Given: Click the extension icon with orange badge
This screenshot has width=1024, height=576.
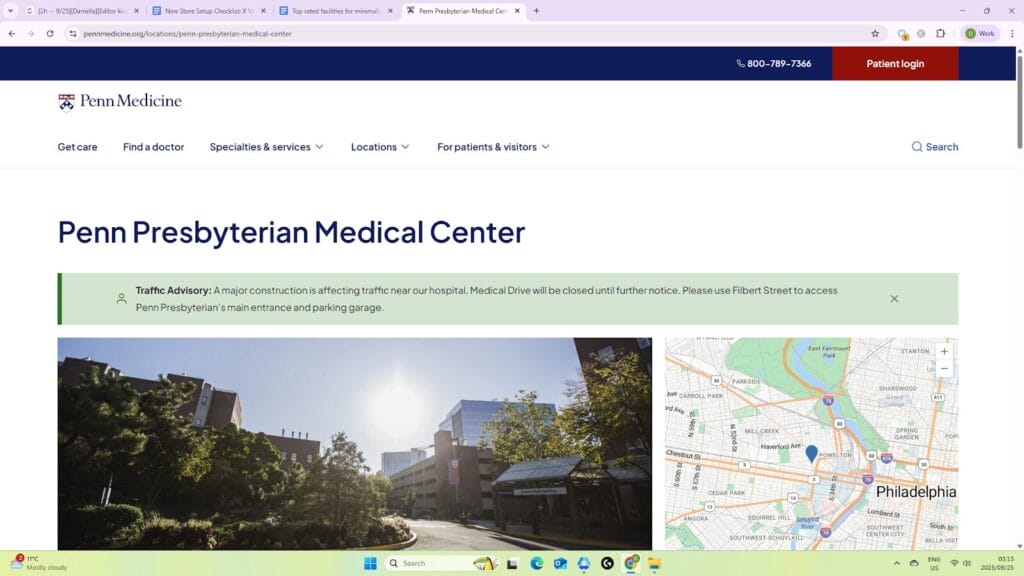Looking at the screenshot, I should tap(903, 34).
